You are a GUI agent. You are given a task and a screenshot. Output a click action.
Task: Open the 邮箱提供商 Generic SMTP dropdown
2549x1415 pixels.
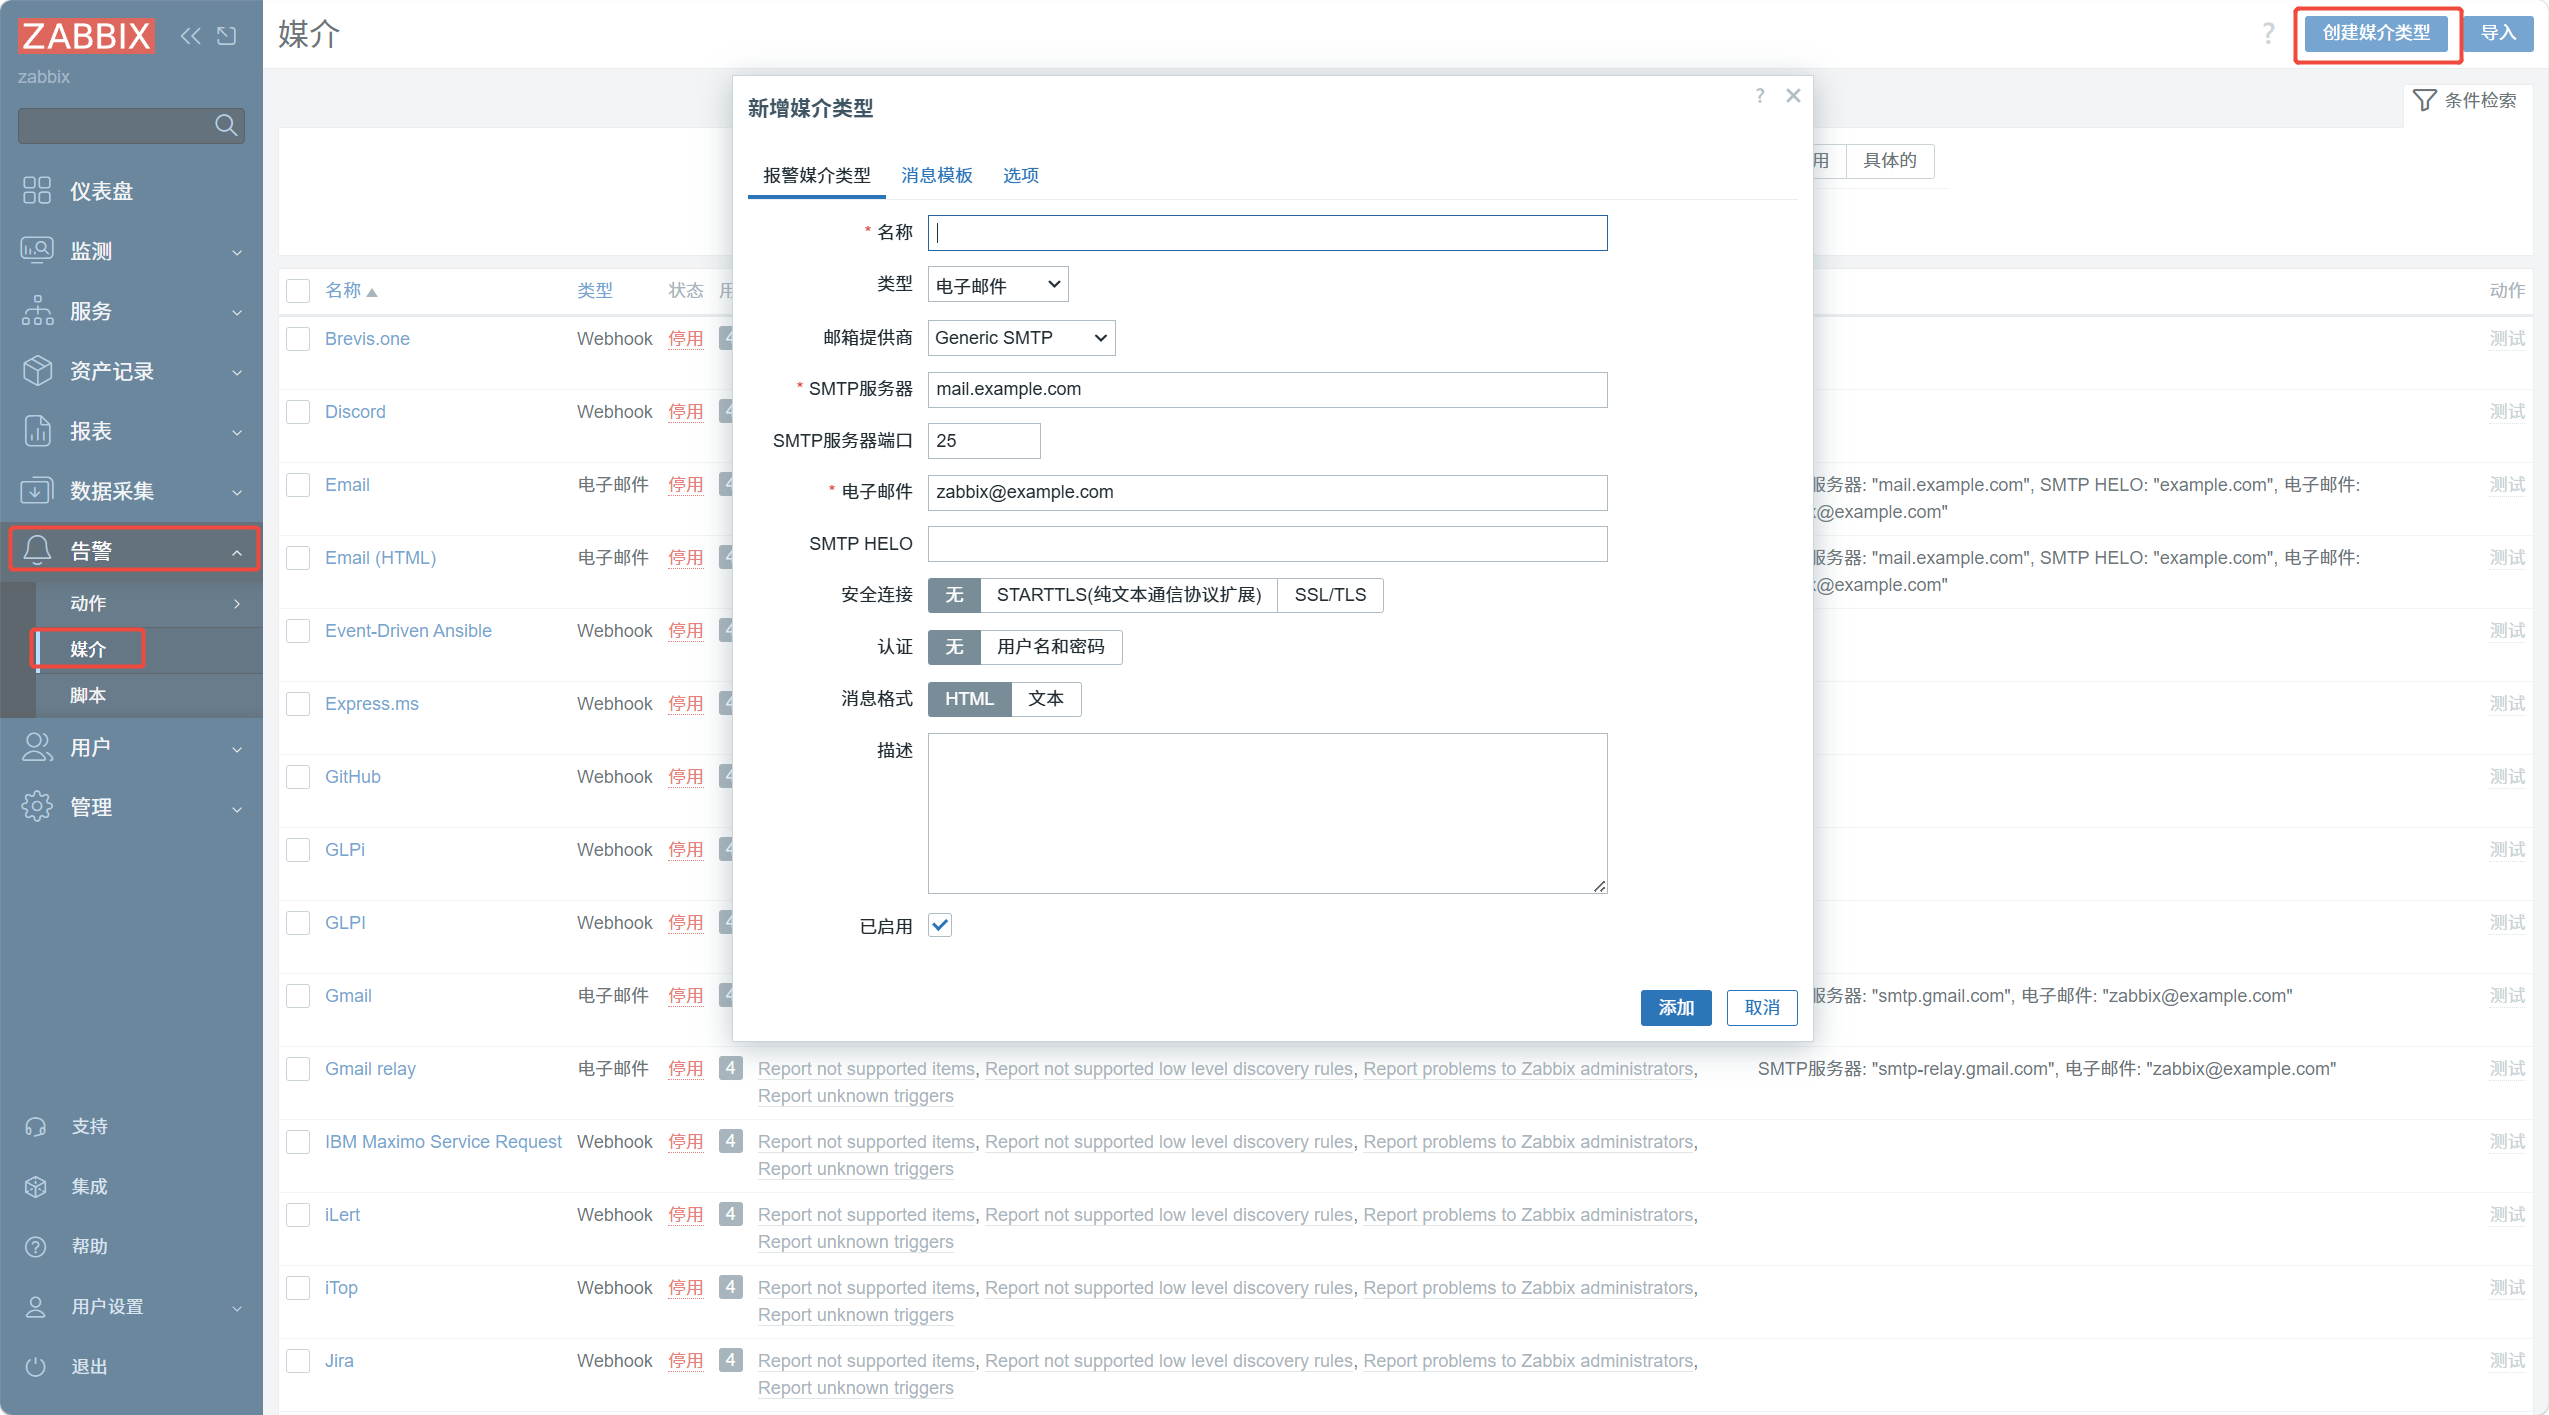(1021, 338)
